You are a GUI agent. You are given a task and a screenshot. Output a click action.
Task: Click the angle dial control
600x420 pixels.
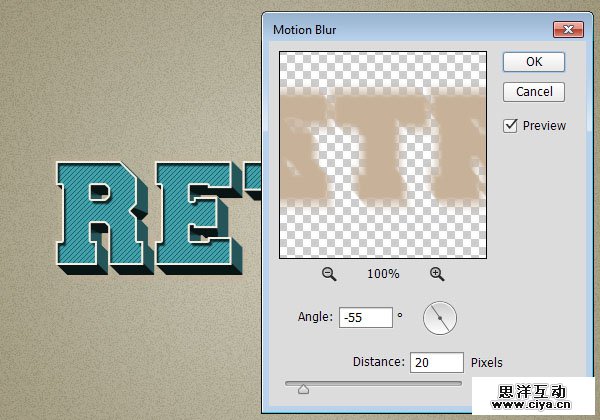click(x=440, y=318)
